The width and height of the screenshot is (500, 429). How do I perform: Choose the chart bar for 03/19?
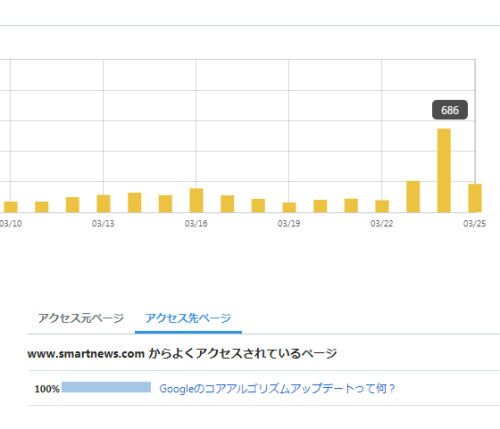coord(289,207)
